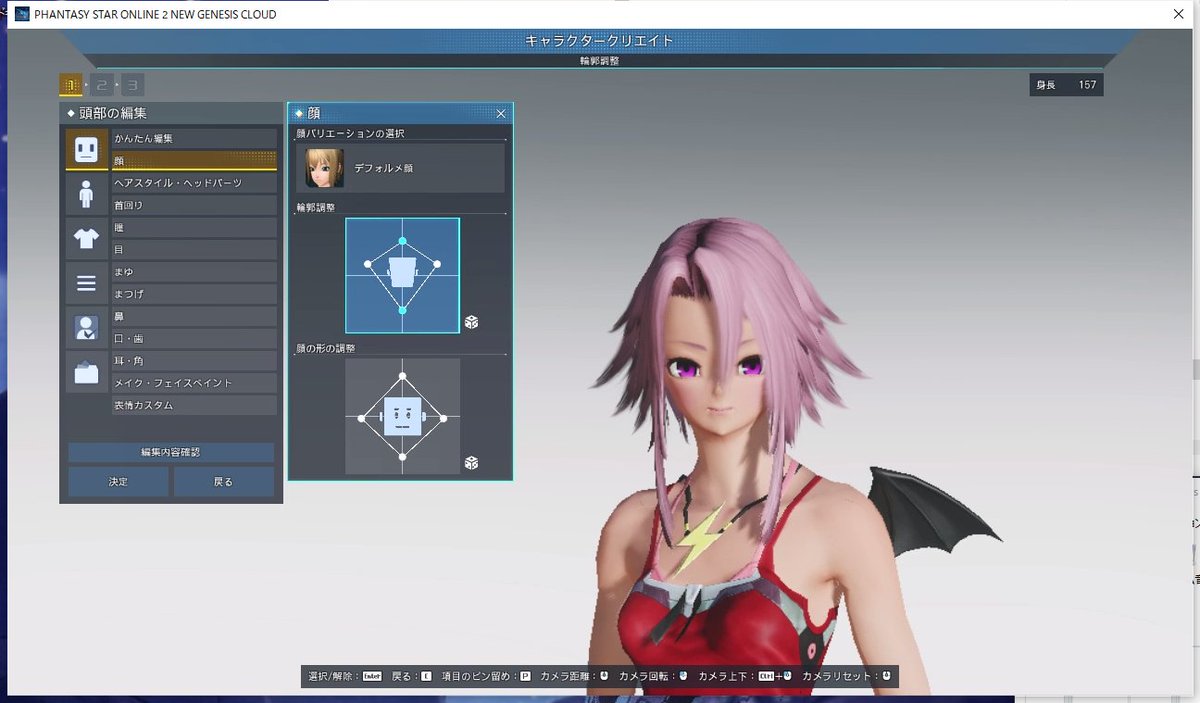This screenshot has width=1200, height=703.
Task: Click the カメラリセット hint in bottom bar
Action: (x=846, y=677)
